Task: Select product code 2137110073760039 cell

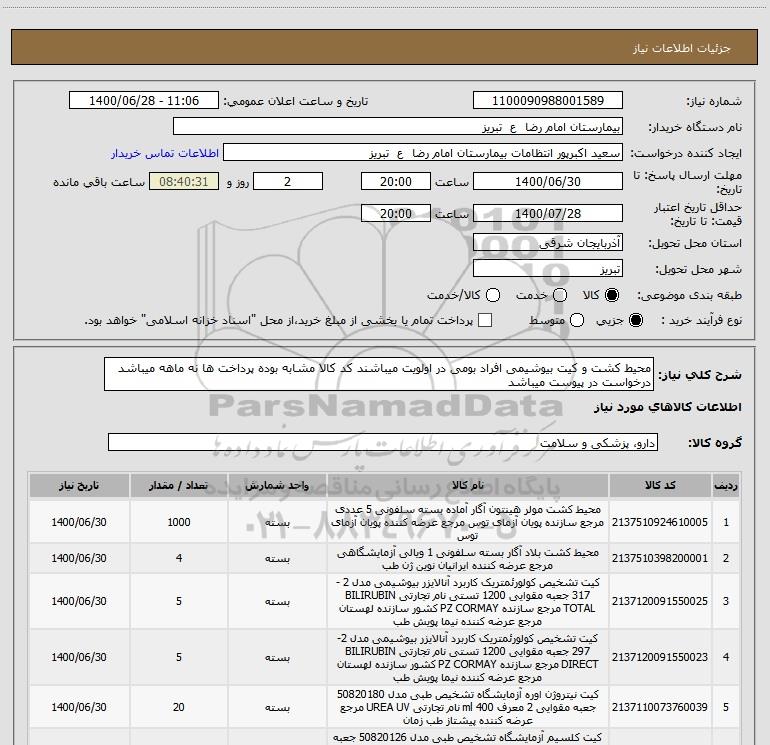Action: tap(660, 707)
